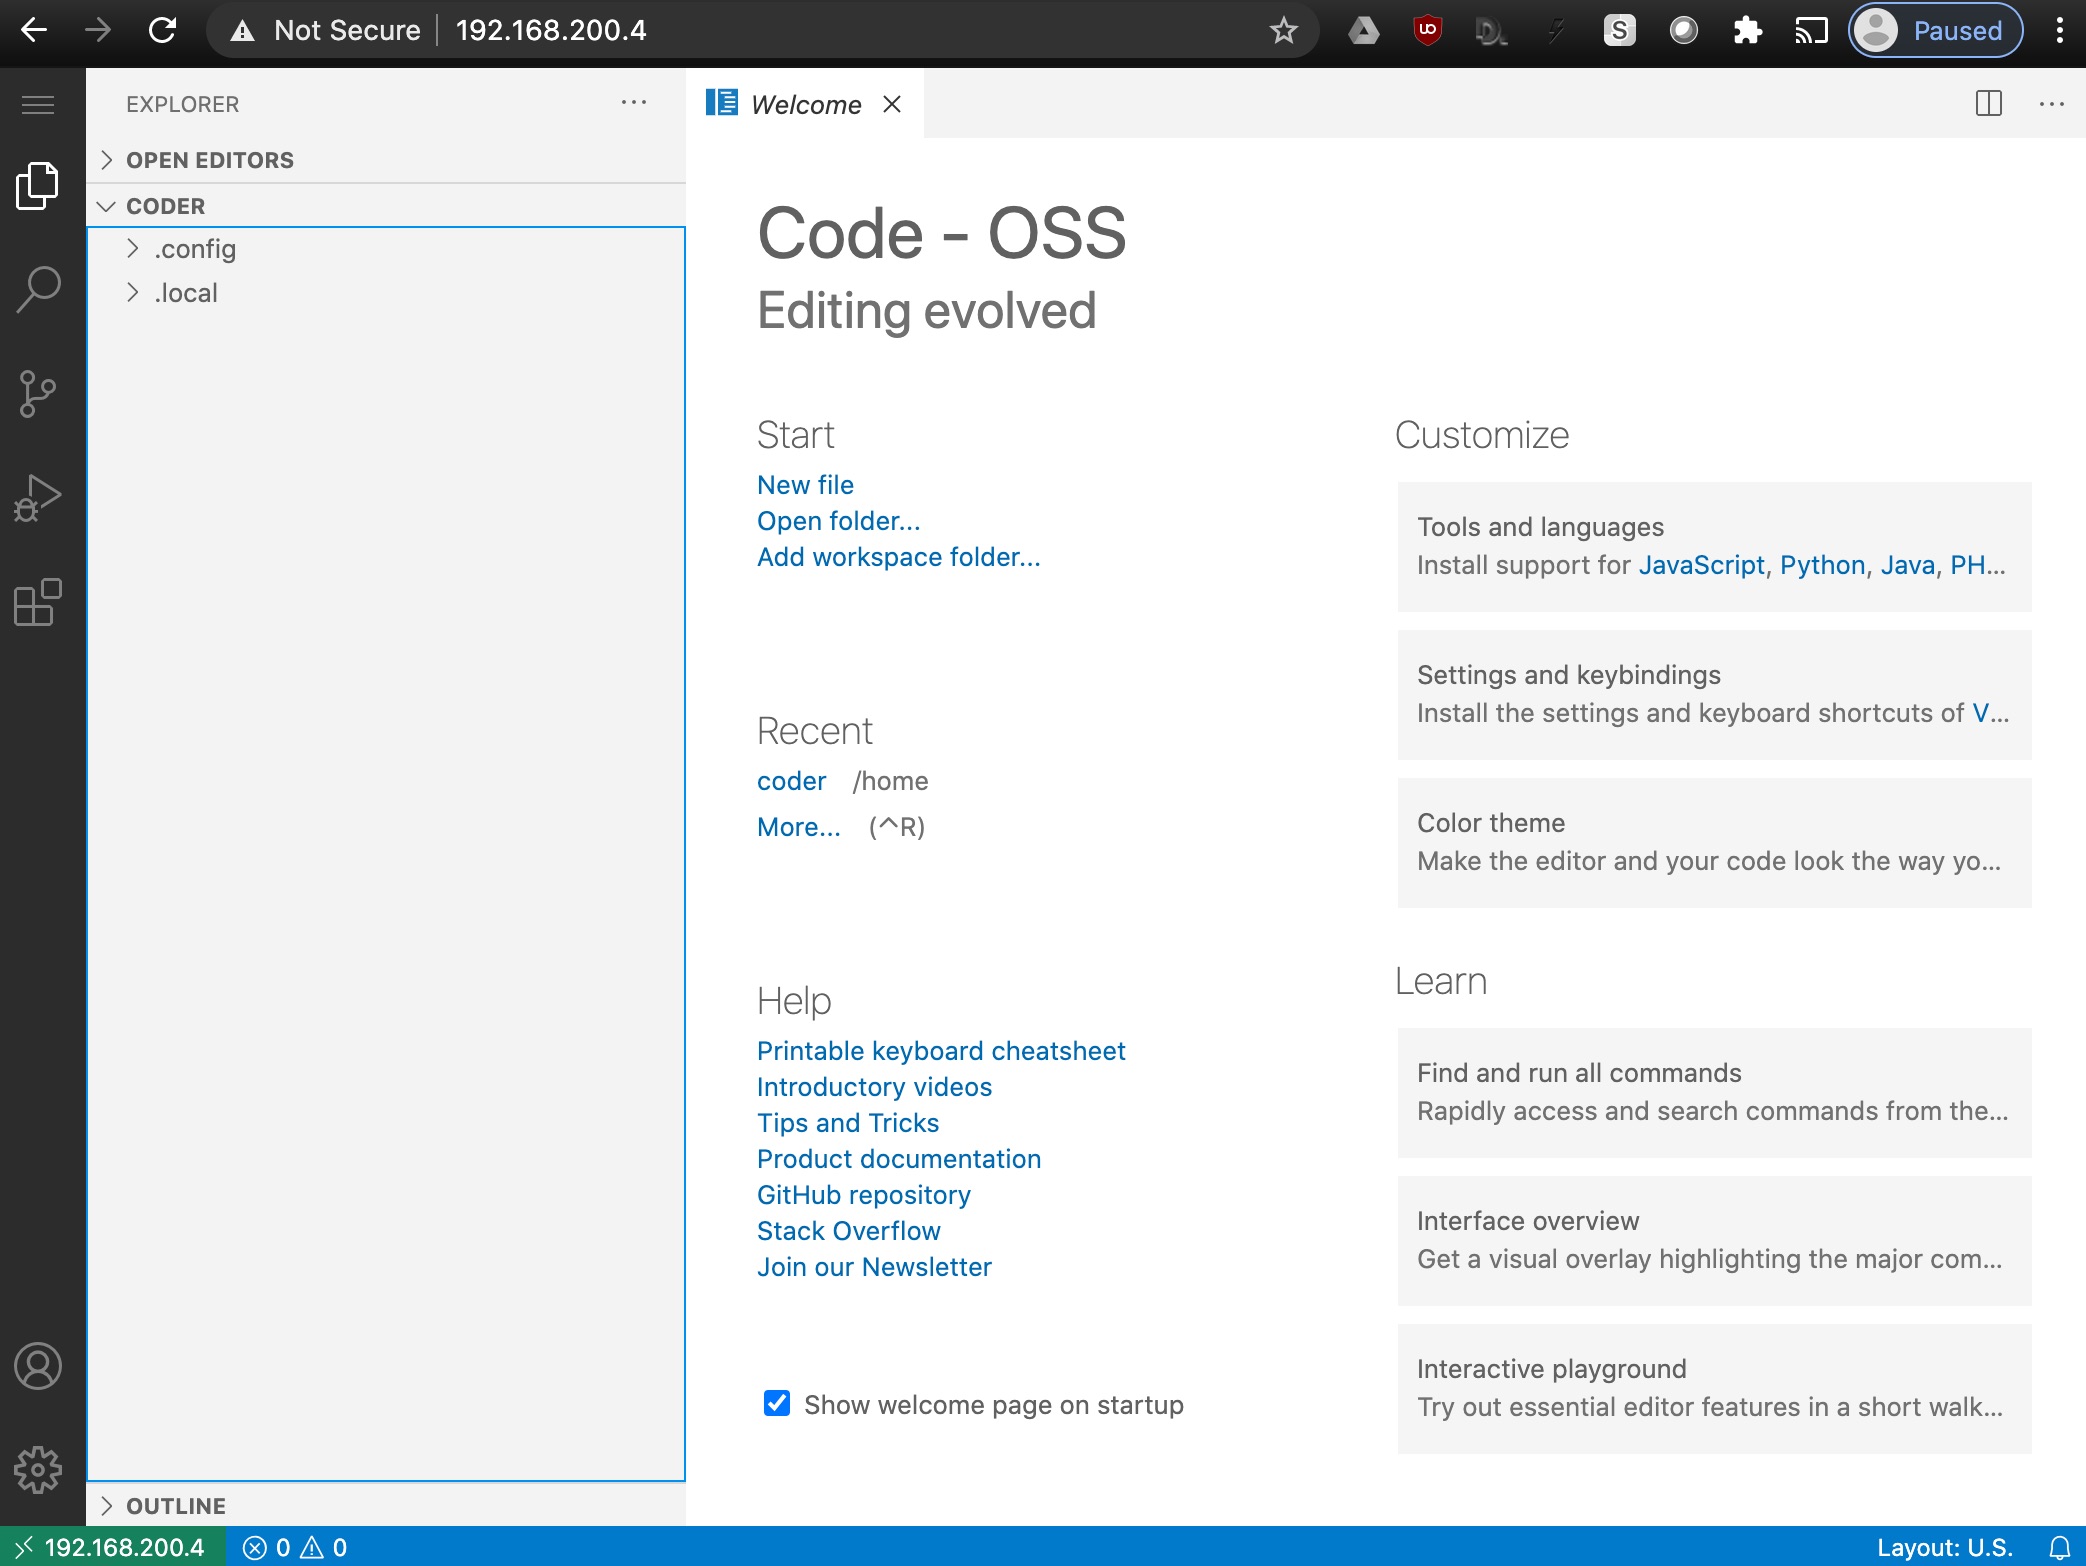Screen dimensions: 2086x1566
Task: Select the Welcome tab
Action: 805,104
